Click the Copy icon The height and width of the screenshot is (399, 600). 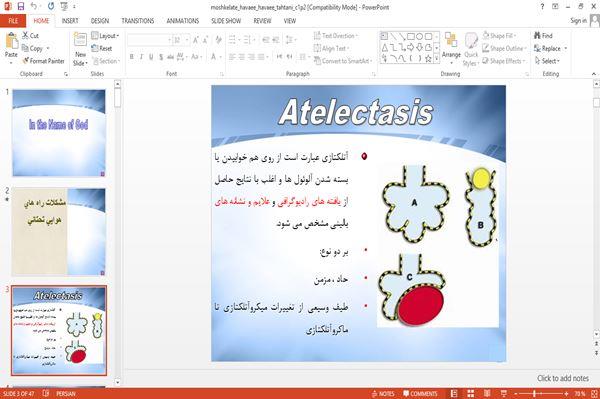pos(25,48)
